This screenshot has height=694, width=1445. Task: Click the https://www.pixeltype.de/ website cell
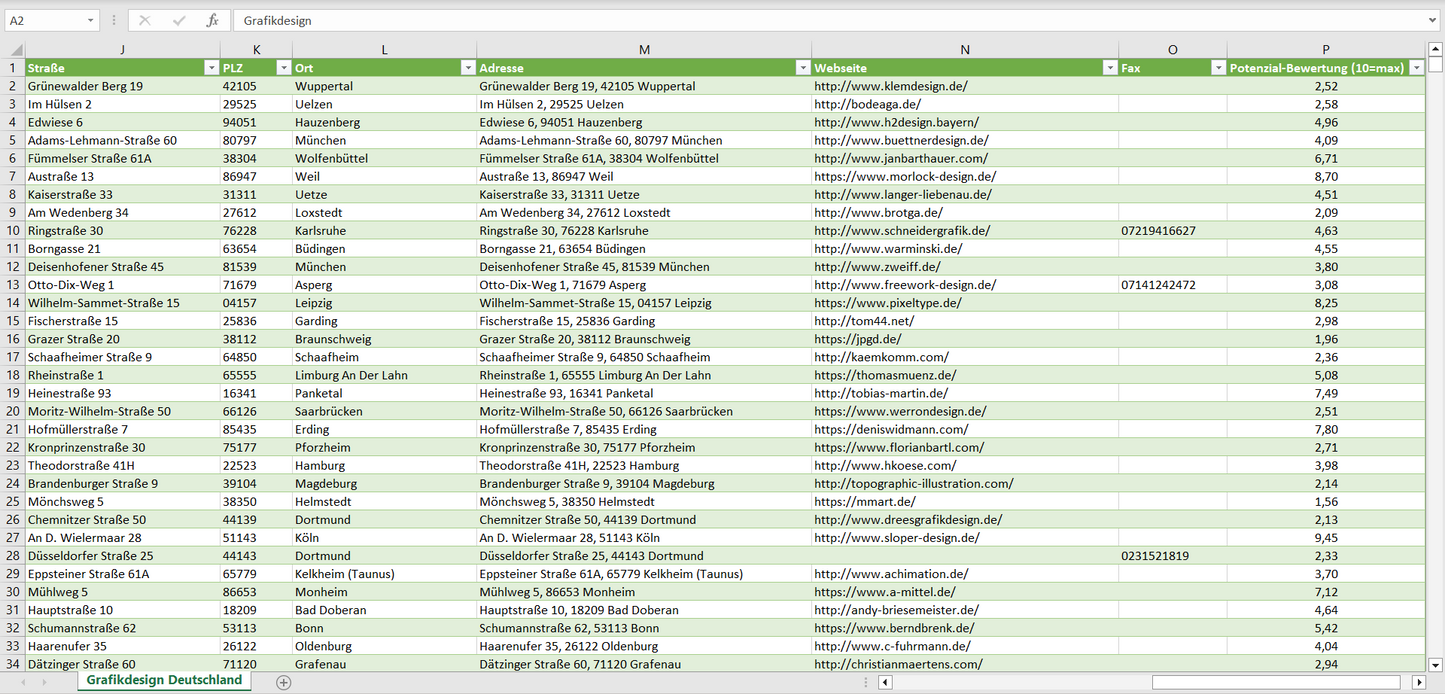coord(887,303)
